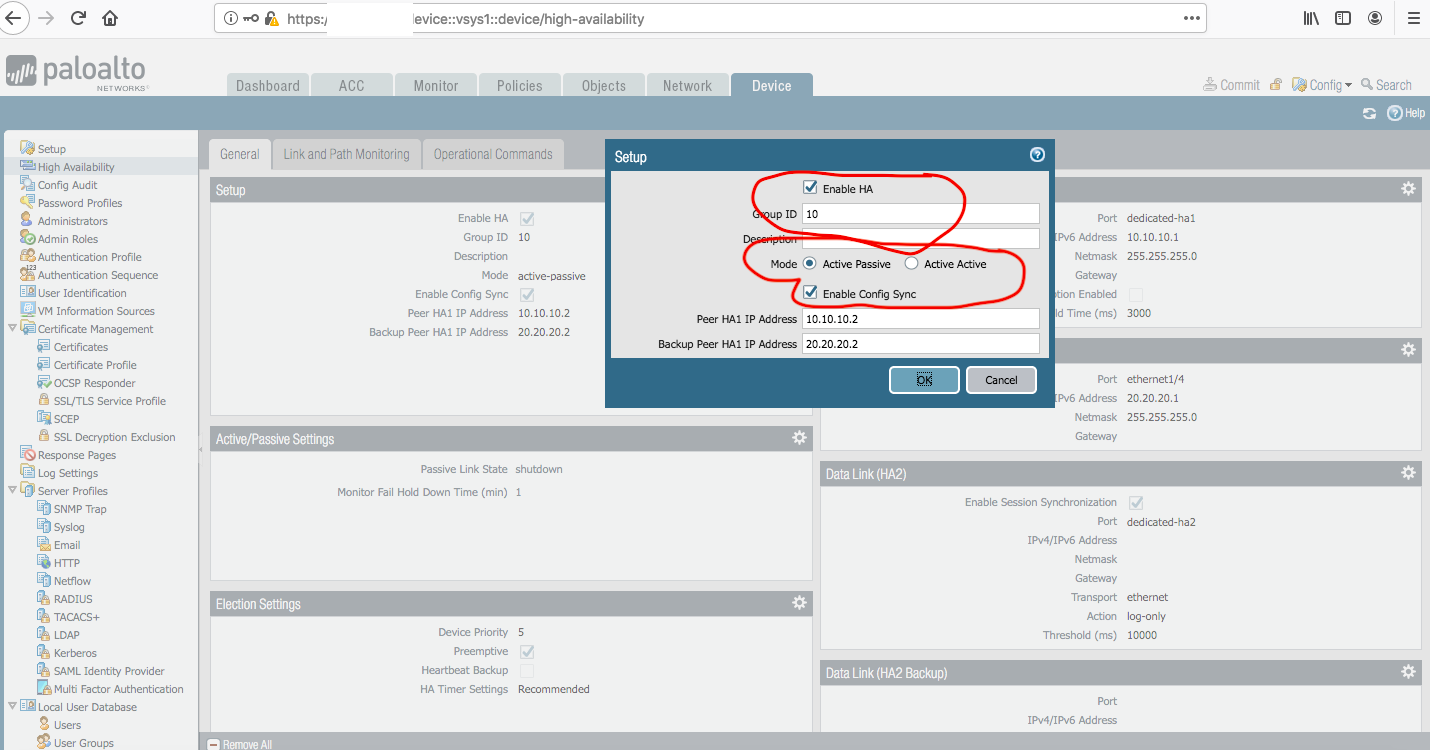Open gear settings for Election Settings panel
Screen dimensions: 1430x750
pos(799,603)
